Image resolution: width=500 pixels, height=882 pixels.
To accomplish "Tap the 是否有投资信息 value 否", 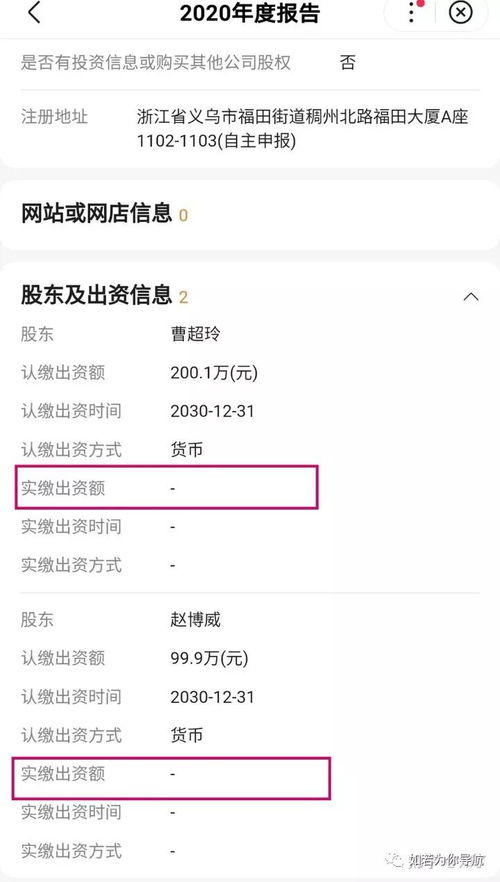I will tap(348, 62).
